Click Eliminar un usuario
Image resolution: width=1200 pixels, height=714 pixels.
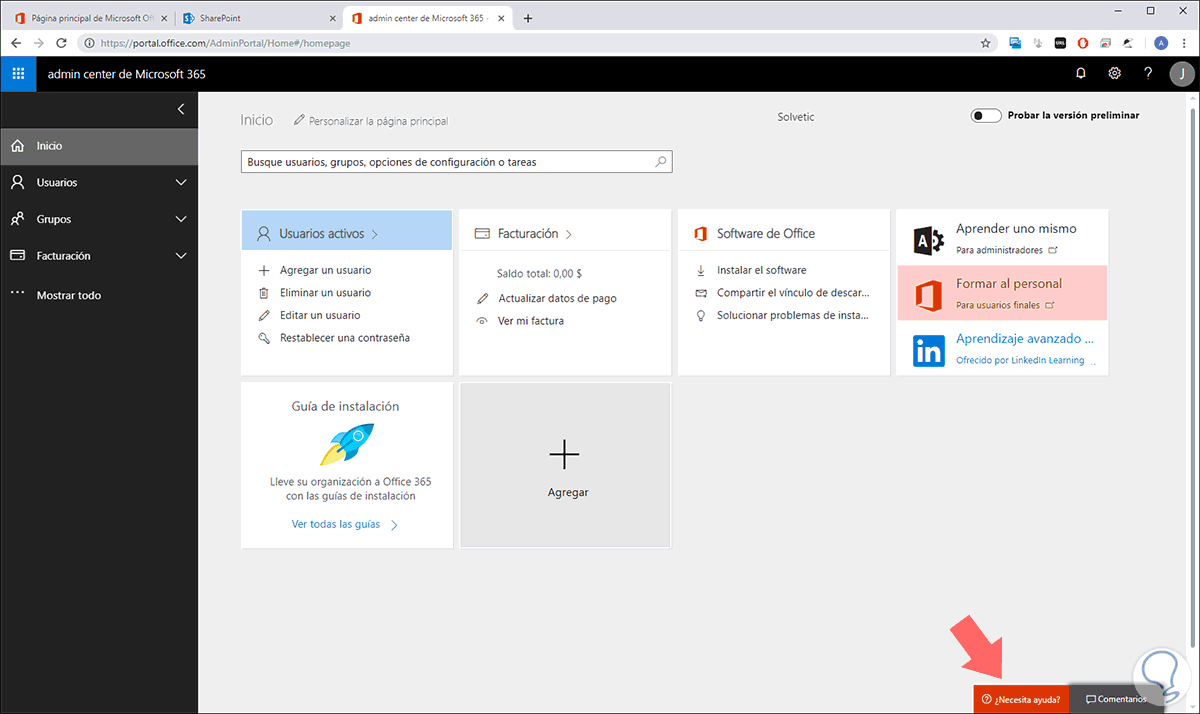326,293
